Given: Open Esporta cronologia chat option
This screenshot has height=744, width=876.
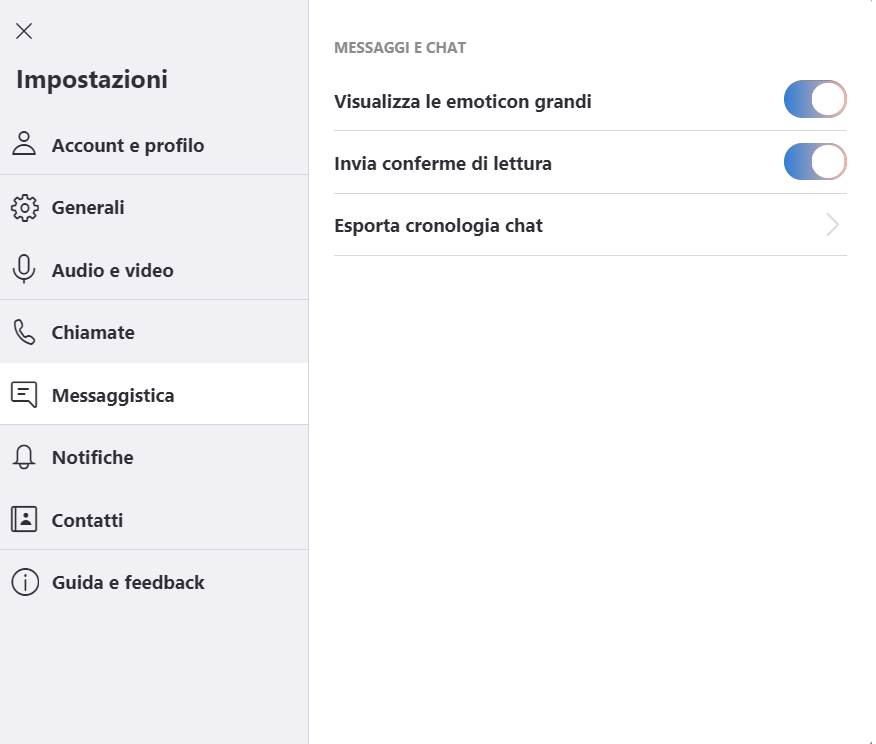Looking at the screenshot, I should click(x=591, y=225).
